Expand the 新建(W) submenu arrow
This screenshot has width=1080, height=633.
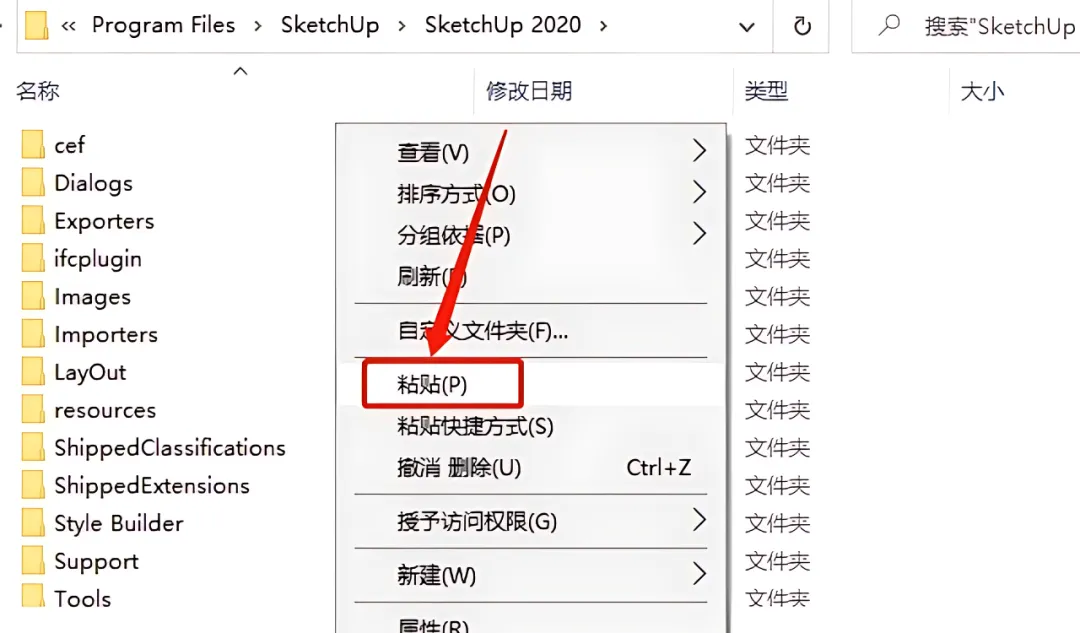click(x=699, y=573)
